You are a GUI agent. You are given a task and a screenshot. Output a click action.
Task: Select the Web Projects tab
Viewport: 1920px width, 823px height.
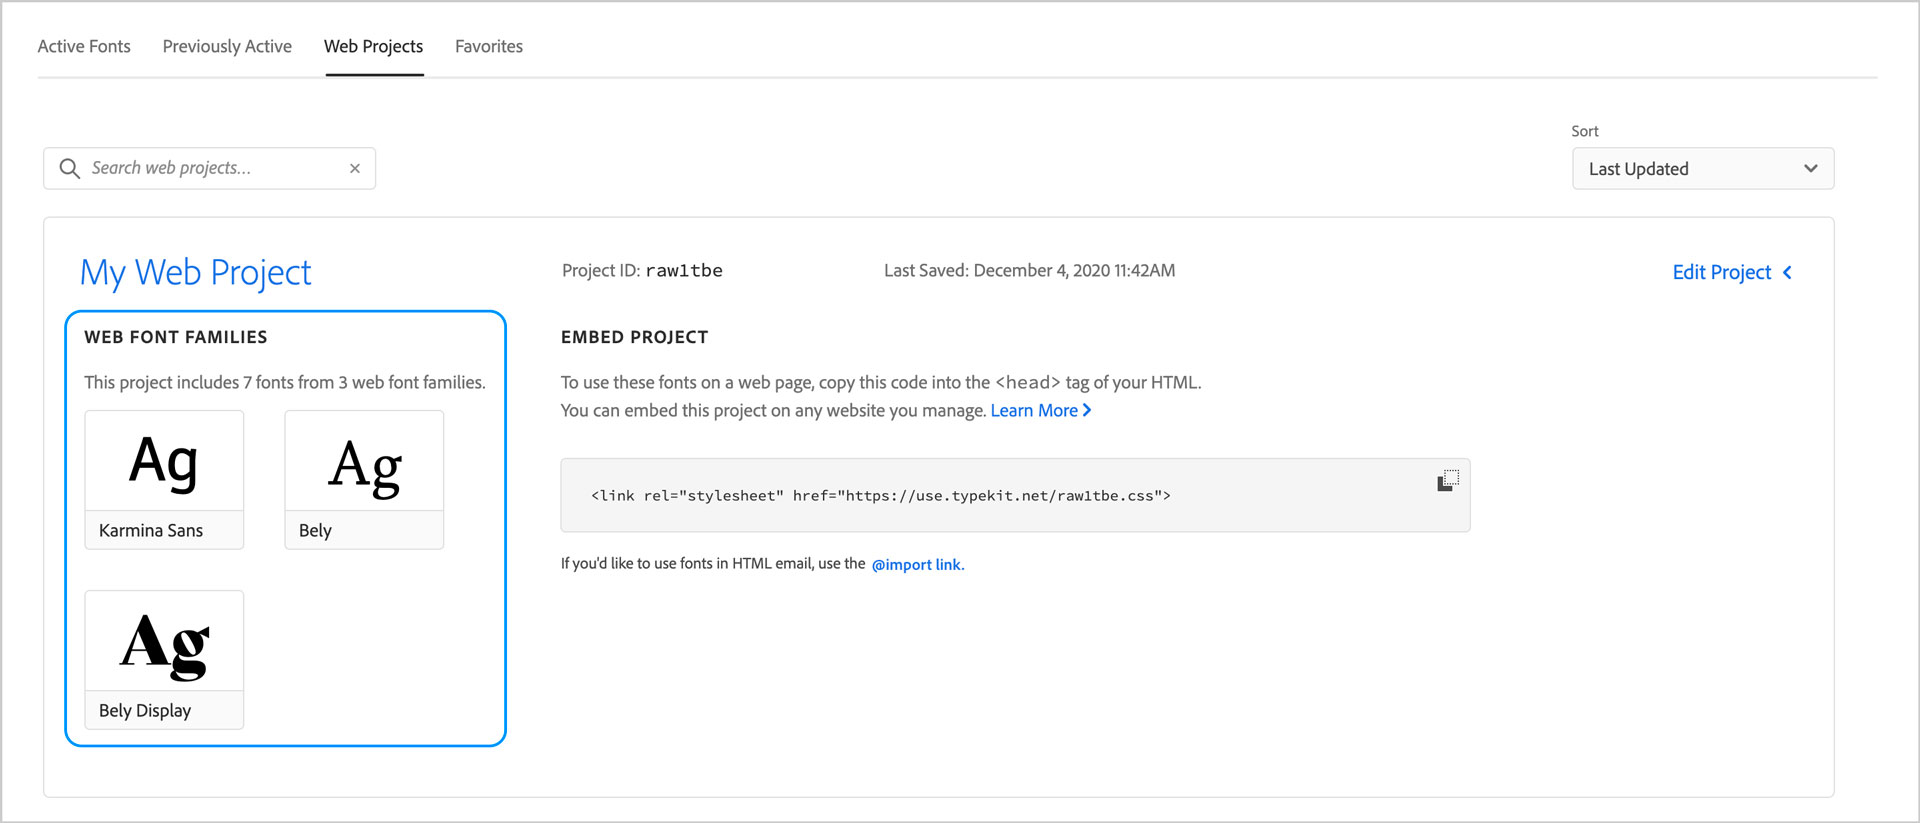click(x=374, y=46)
